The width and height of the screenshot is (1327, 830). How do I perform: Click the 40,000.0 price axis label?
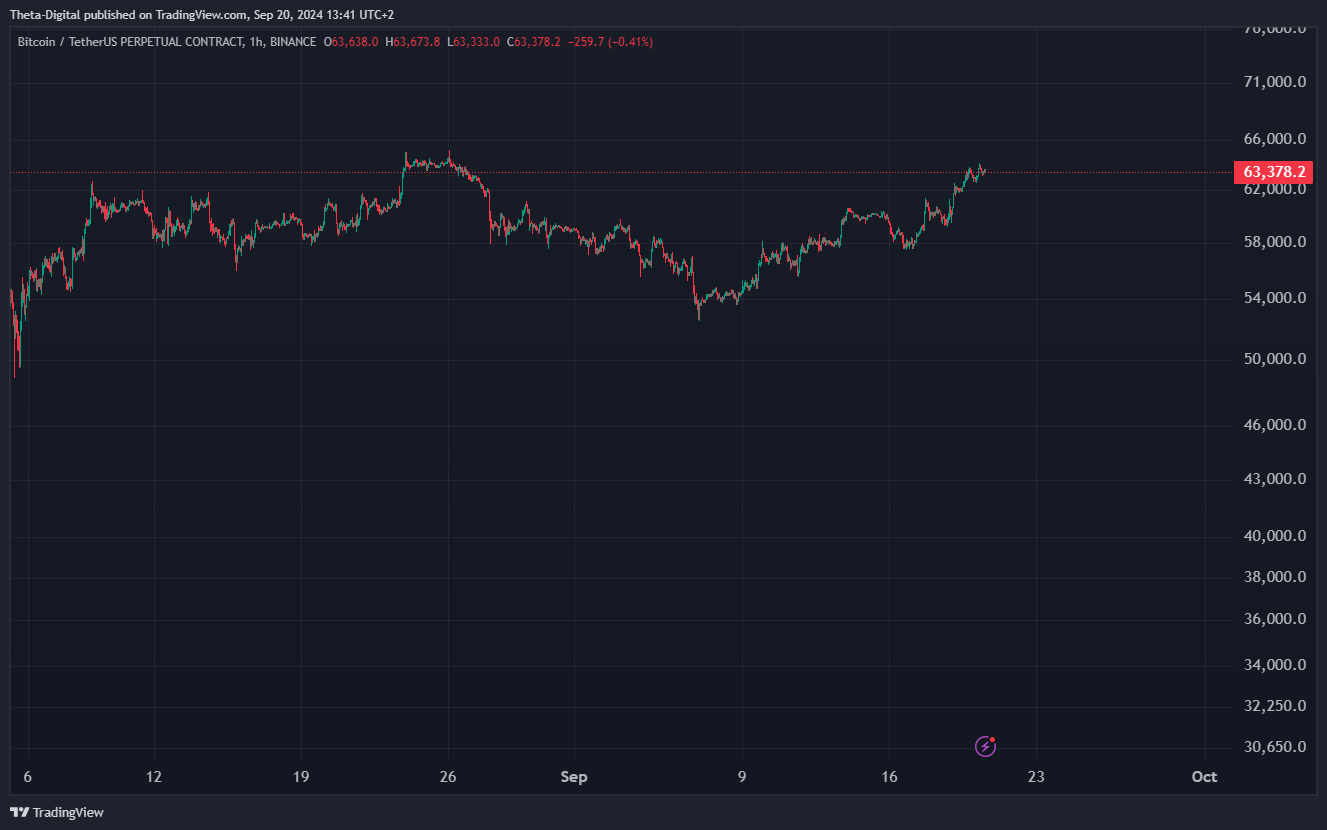click(1274, 535)
